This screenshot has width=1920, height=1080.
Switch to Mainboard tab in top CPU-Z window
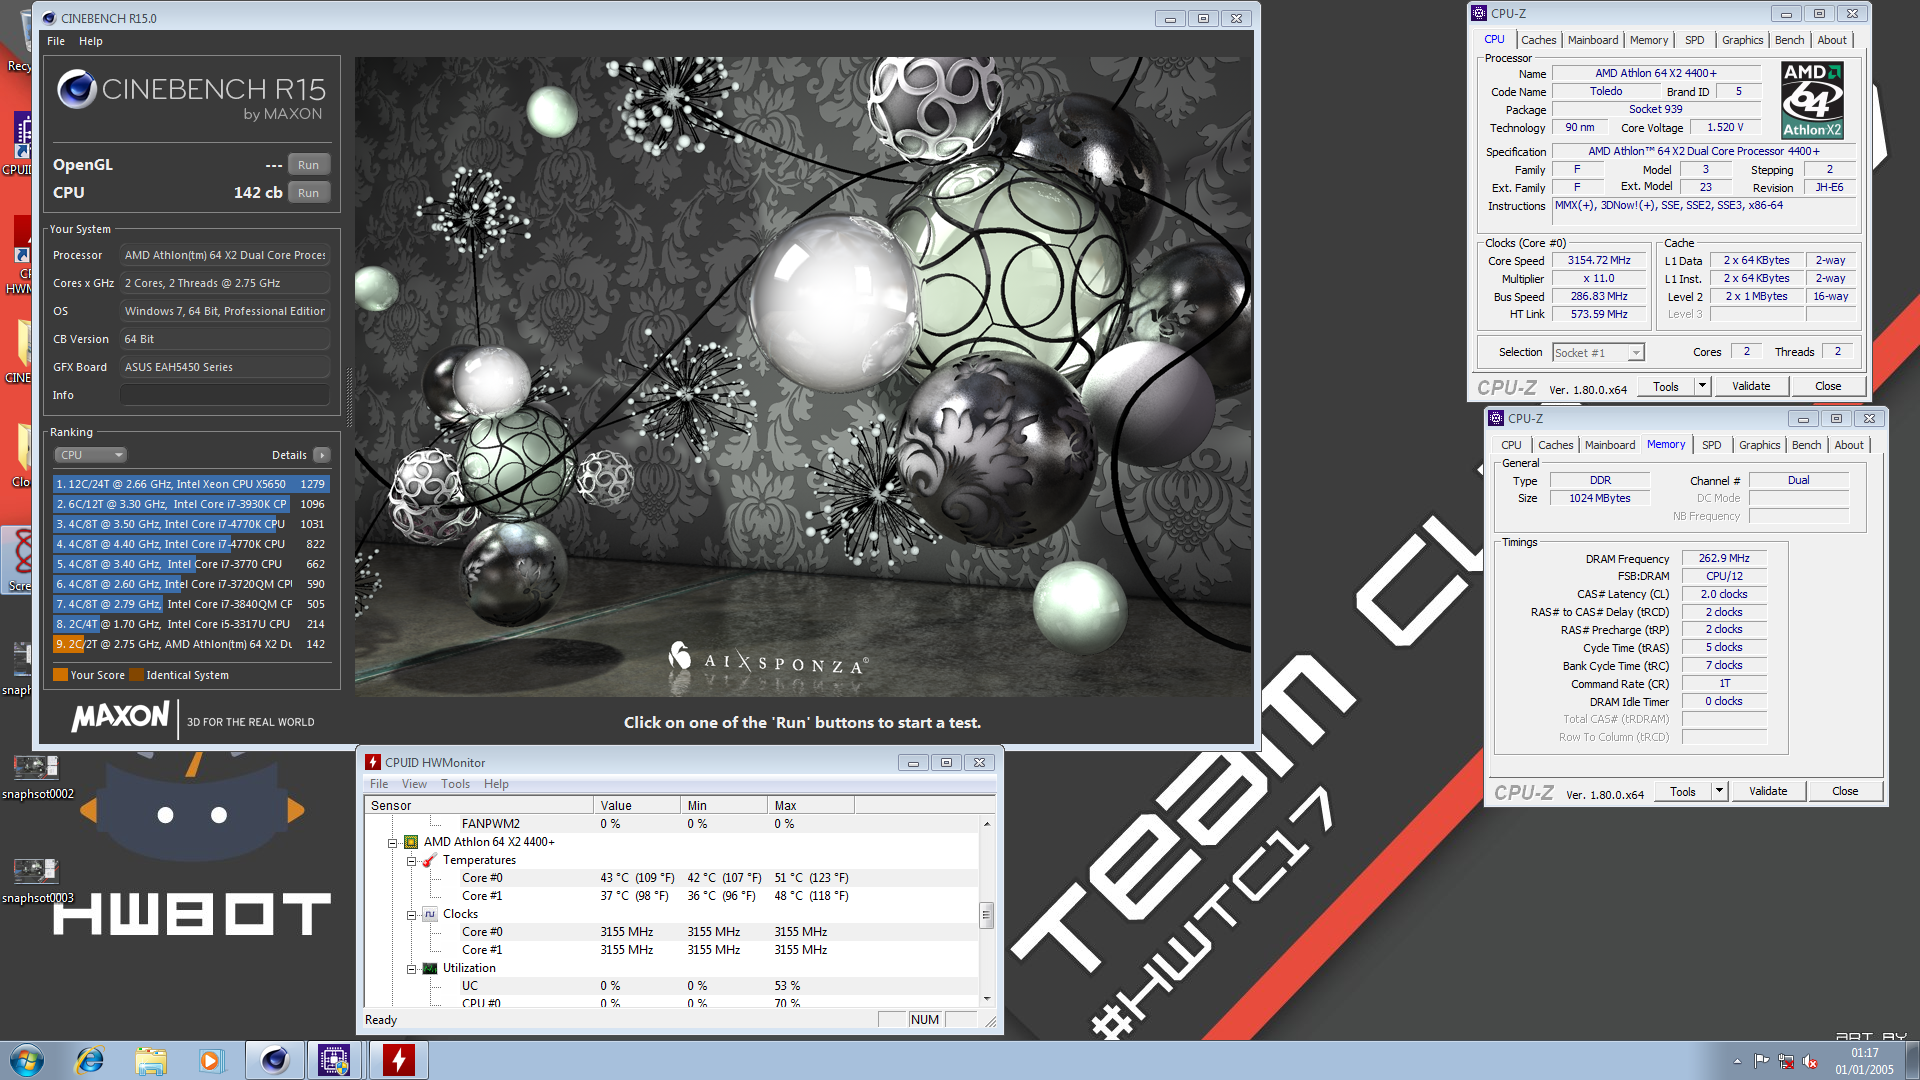tap(1593, 40)
